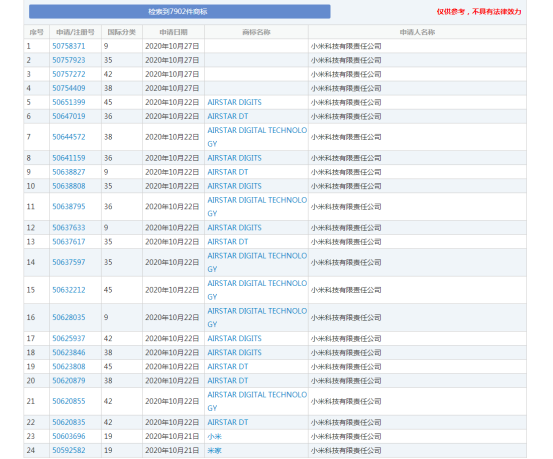Select date 2020年10月21日 in row 23
The width and height of the screenshot is (553, 459).
(172, 436)
